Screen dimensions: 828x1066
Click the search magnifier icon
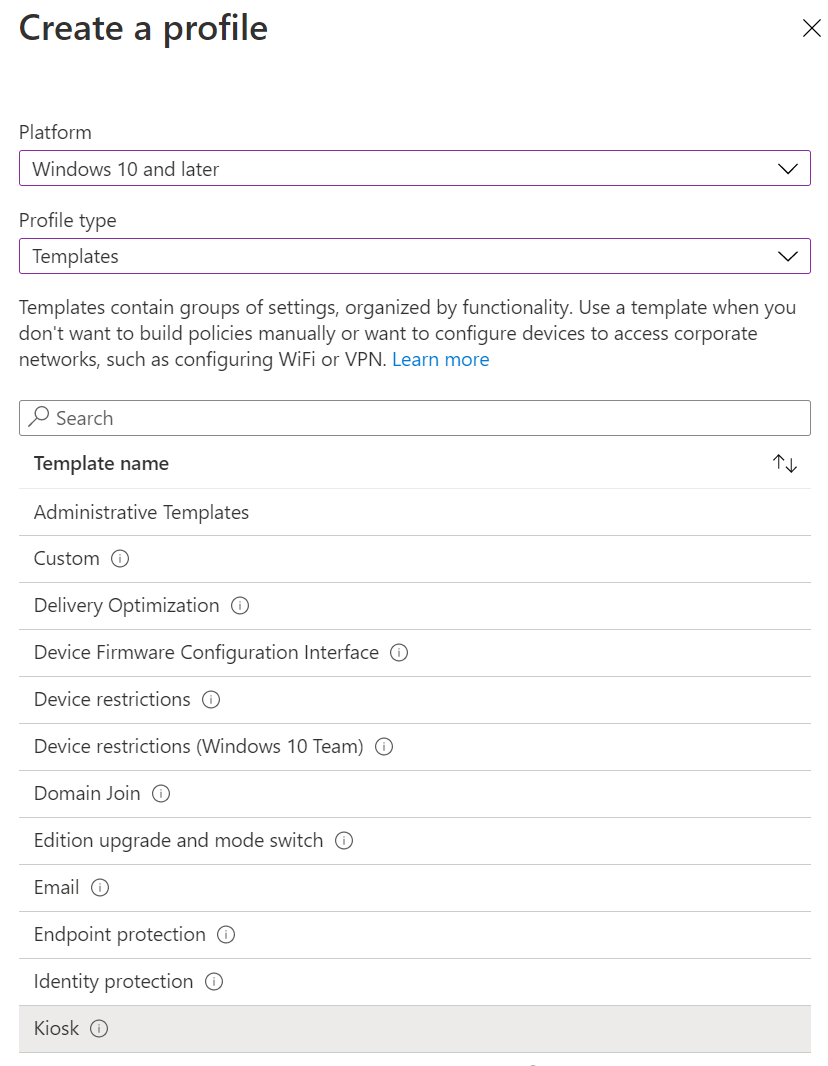pyautogui.click(x=37, y=417)
